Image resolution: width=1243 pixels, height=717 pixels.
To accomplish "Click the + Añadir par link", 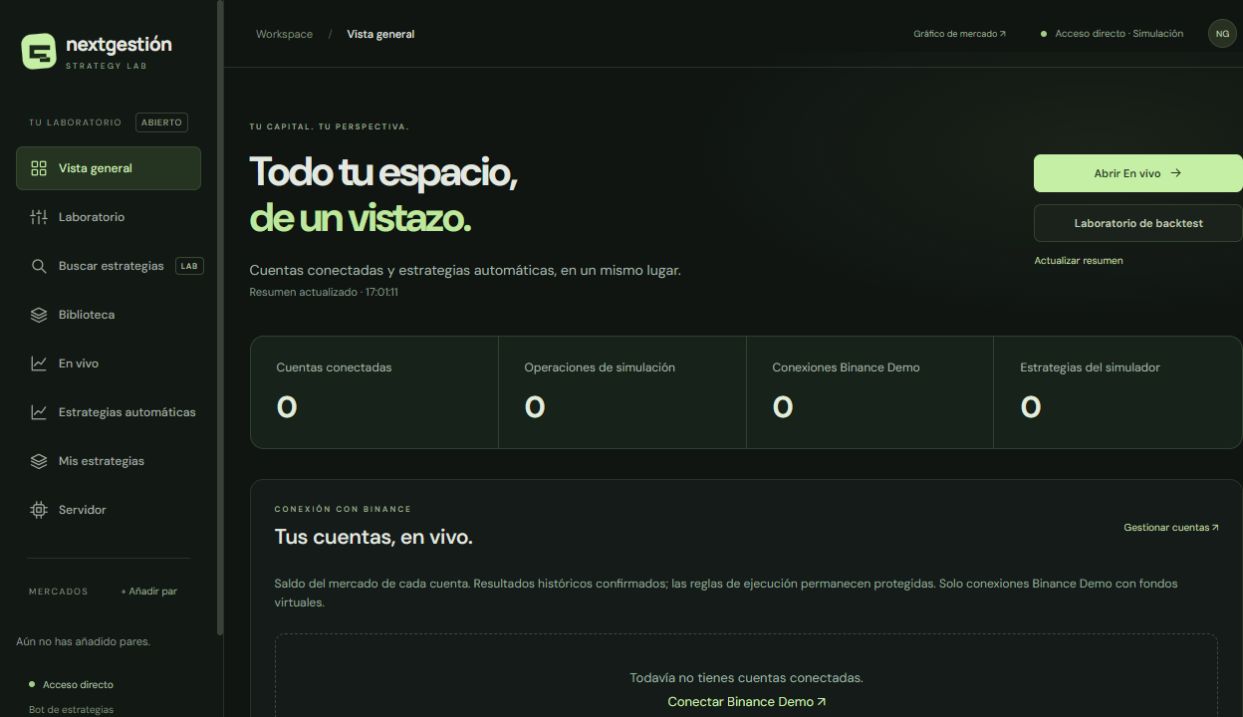I will point(149,591).
